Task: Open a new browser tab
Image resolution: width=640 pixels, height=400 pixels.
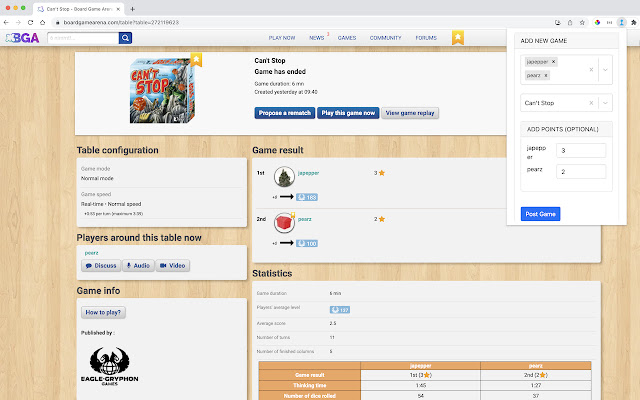Action: [132, 9]
